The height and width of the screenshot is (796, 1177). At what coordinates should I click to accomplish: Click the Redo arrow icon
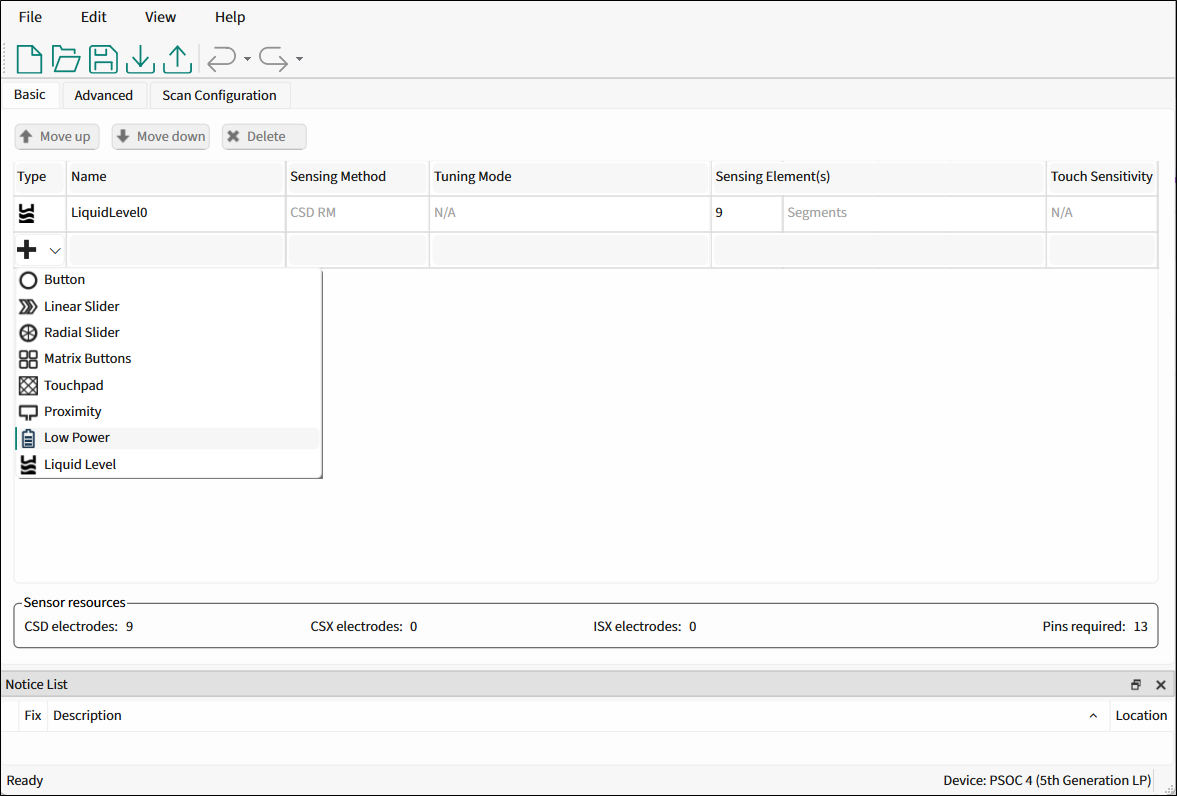[x=273, y=59]
